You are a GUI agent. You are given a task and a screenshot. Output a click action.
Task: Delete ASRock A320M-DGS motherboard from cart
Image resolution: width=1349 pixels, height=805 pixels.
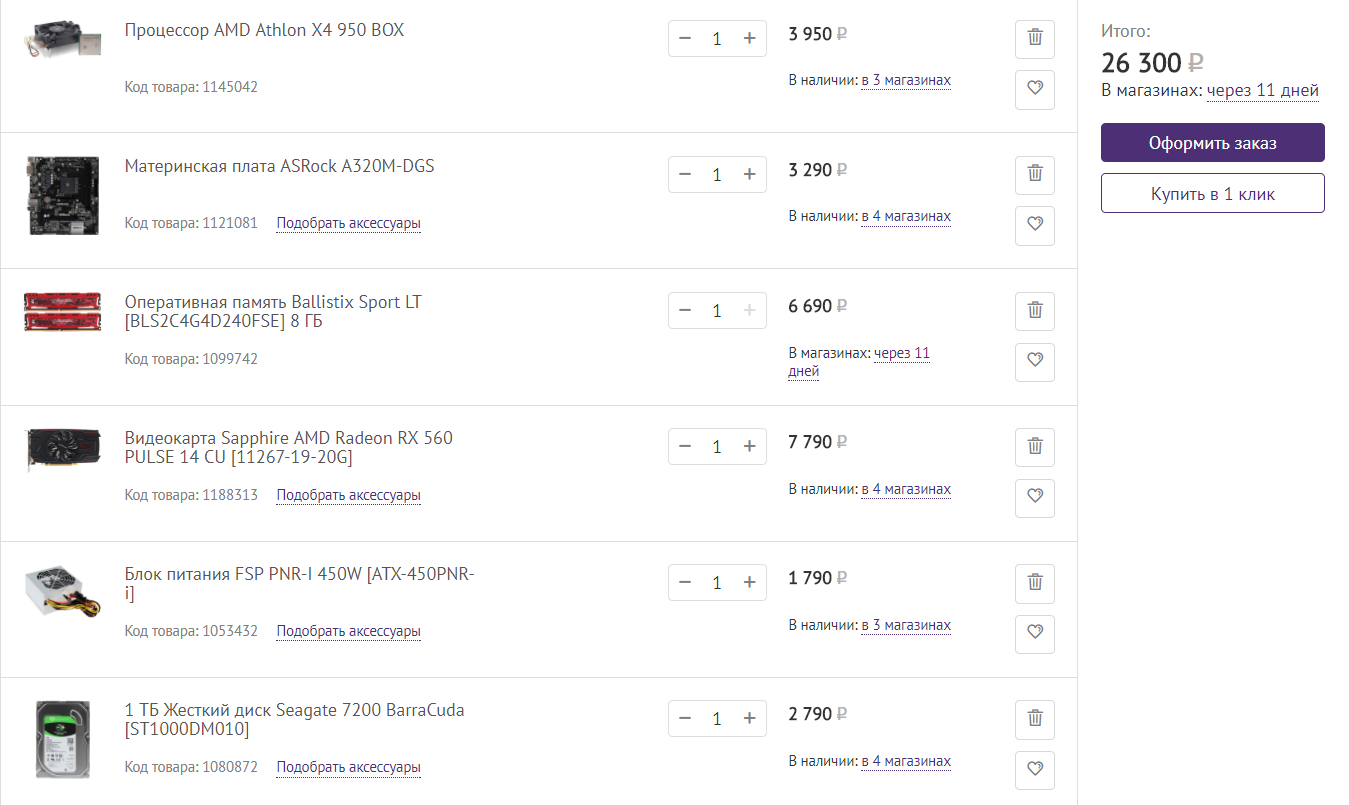[1035, 174]
